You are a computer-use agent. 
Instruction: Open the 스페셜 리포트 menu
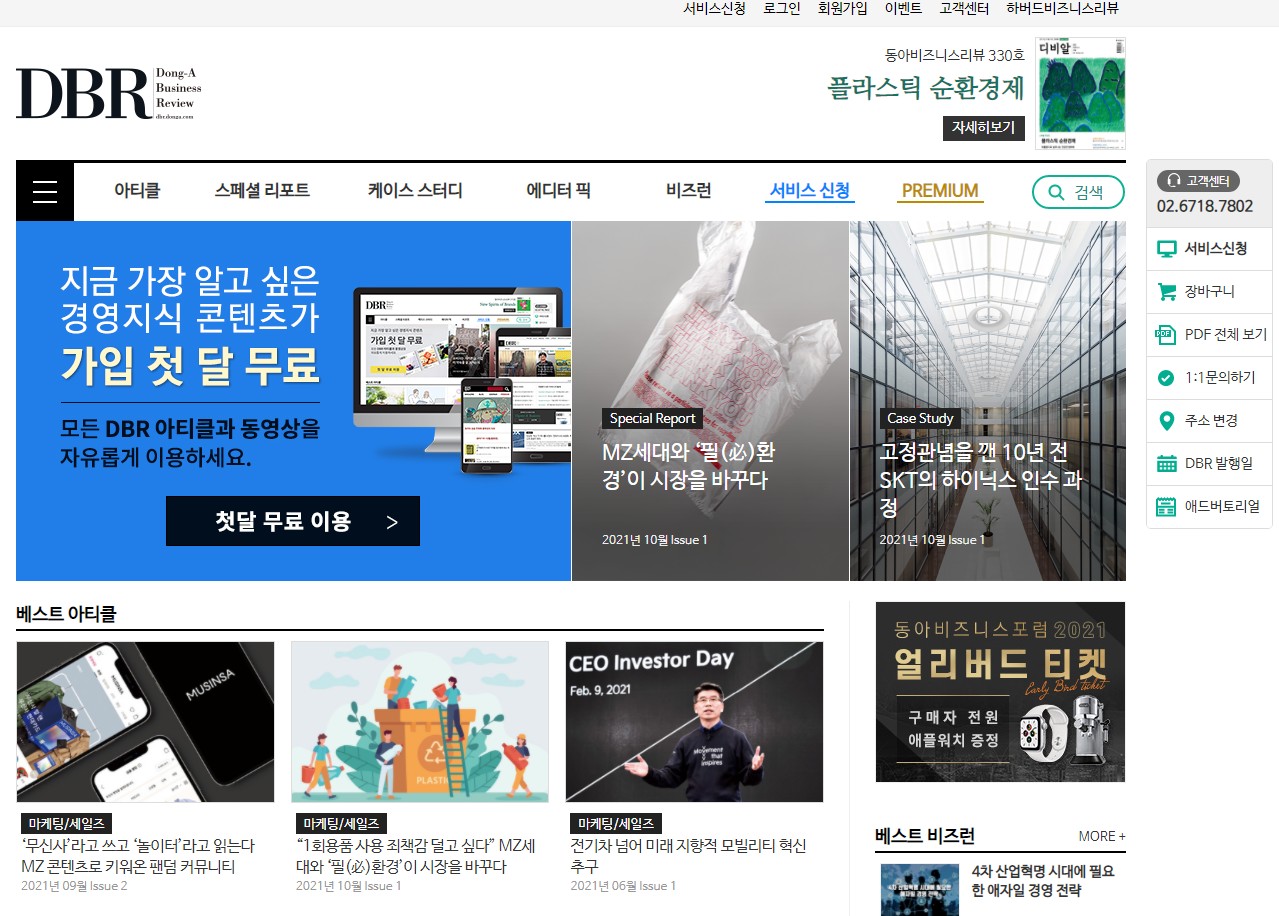coord(262,191)
